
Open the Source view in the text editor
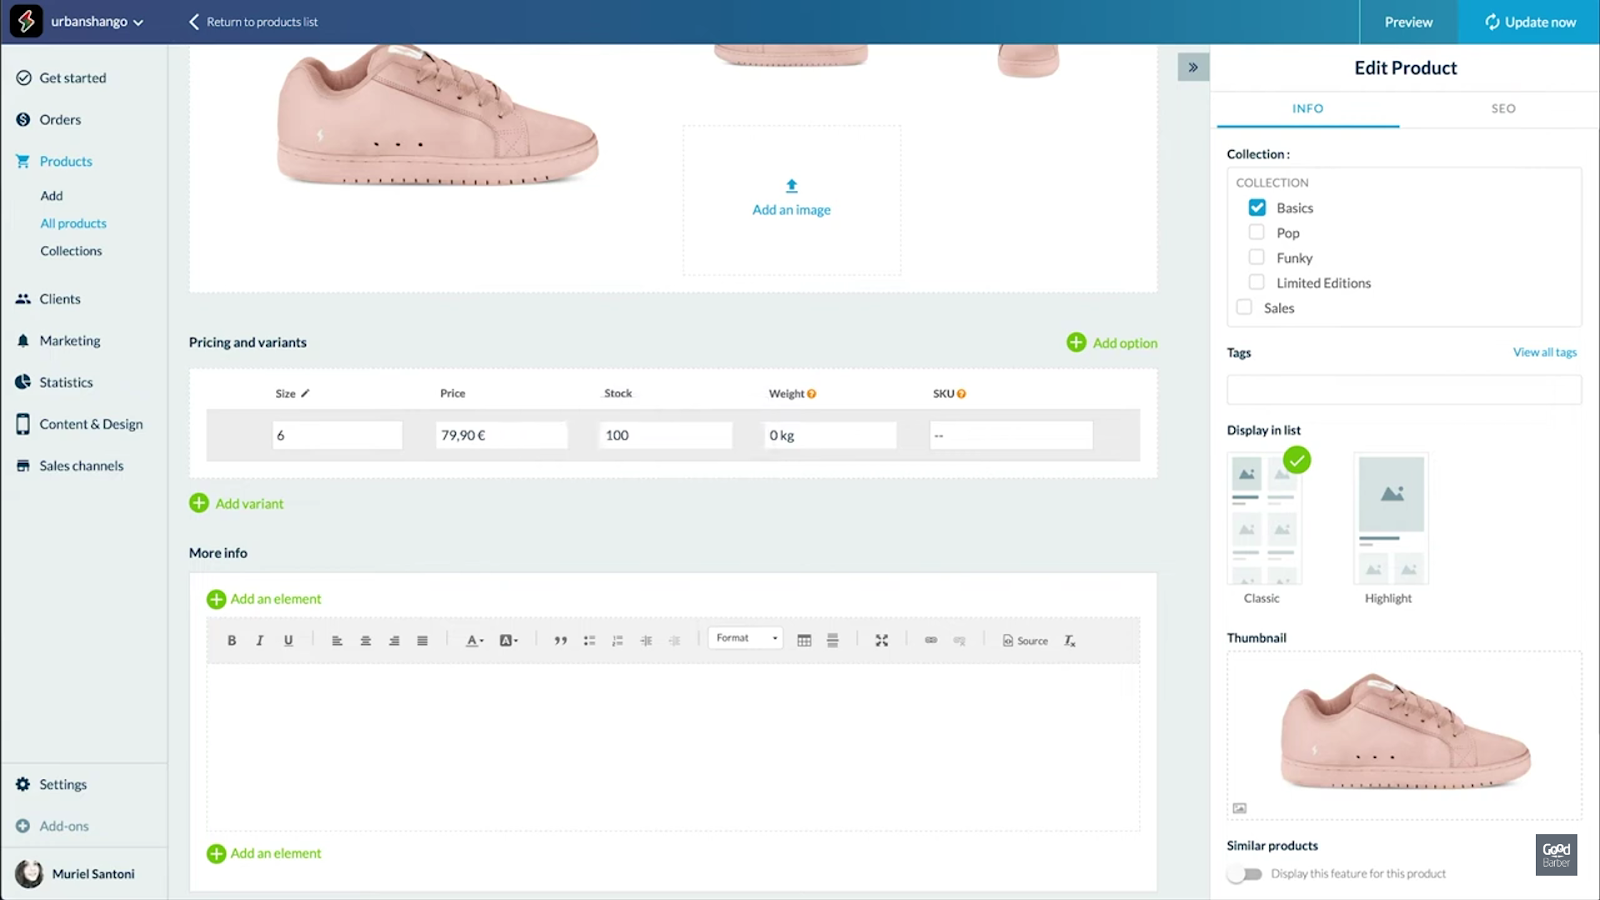pos(1024,640)
